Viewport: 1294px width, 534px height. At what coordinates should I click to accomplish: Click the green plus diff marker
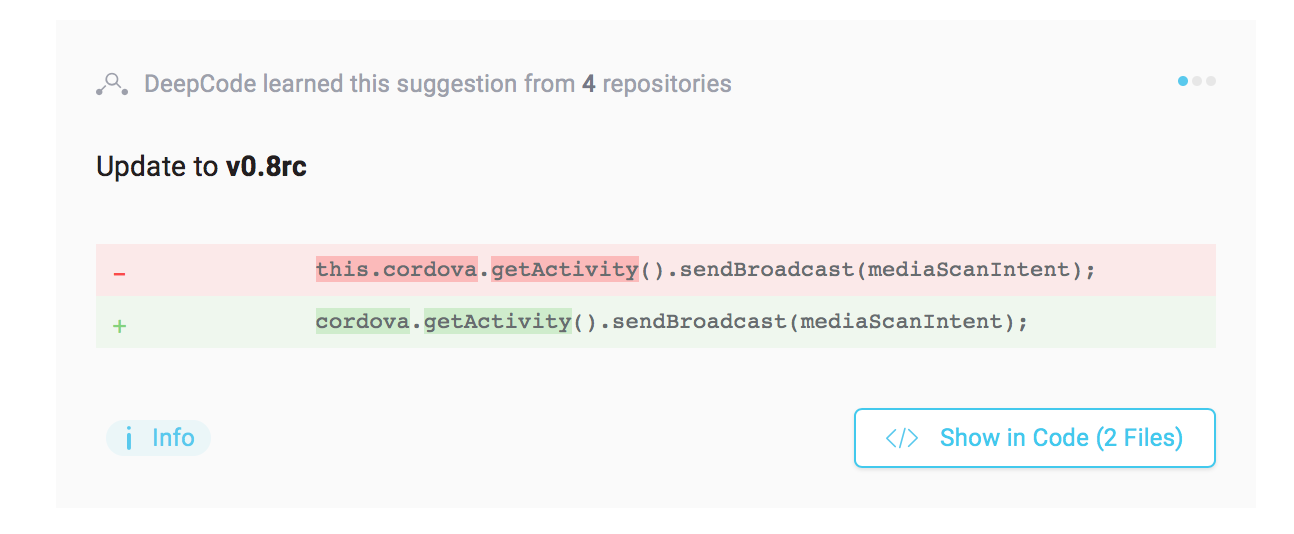119,325
